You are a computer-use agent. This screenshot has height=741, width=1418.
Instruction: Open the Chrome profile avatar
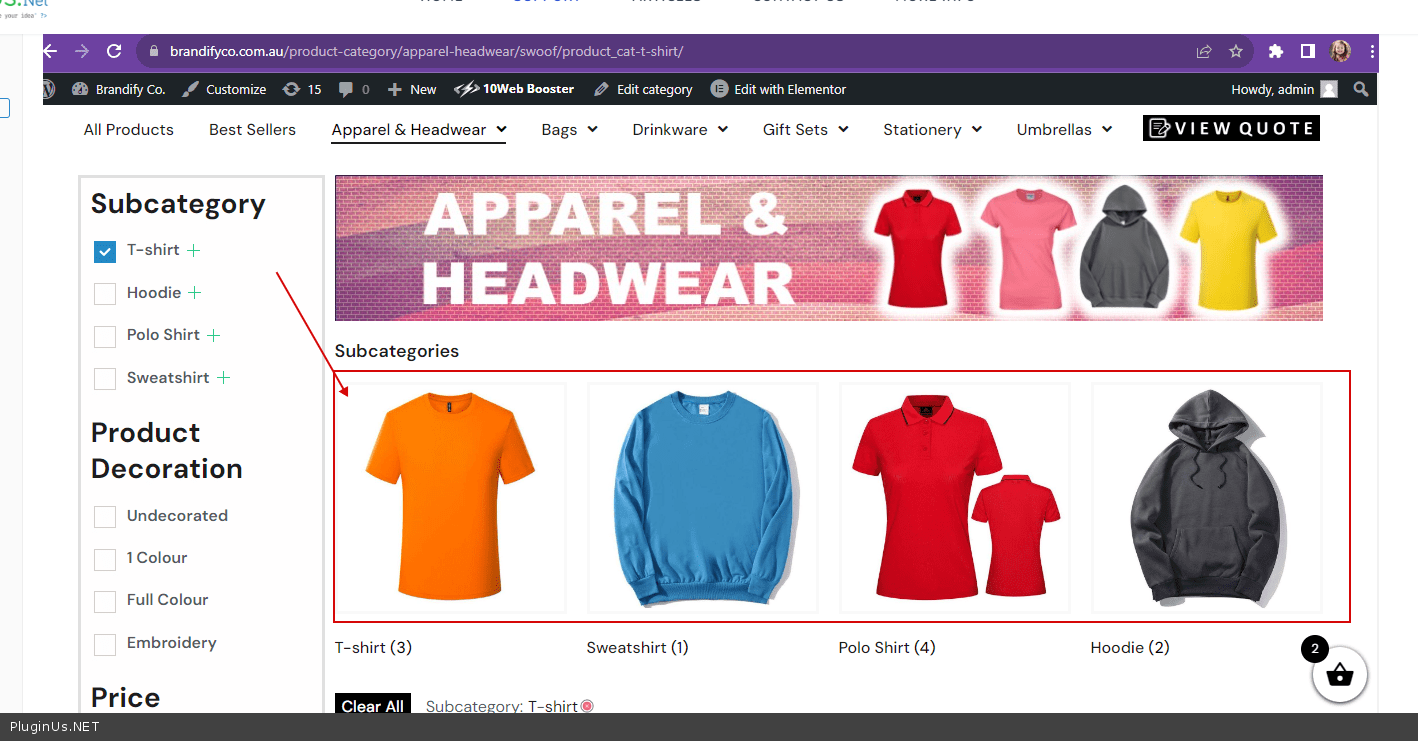click(1340, 51)
